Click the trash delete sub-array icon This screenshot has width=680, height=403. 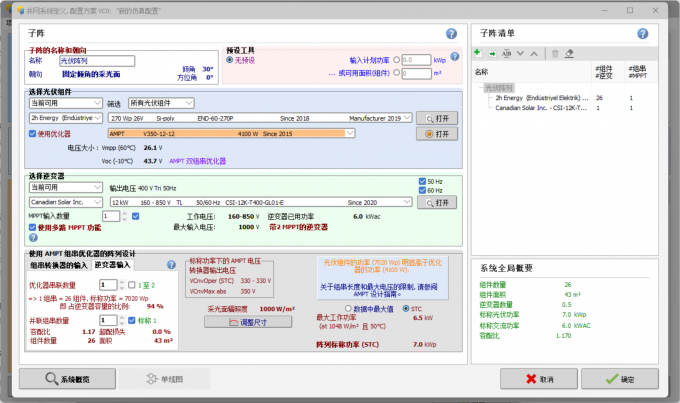555,53
